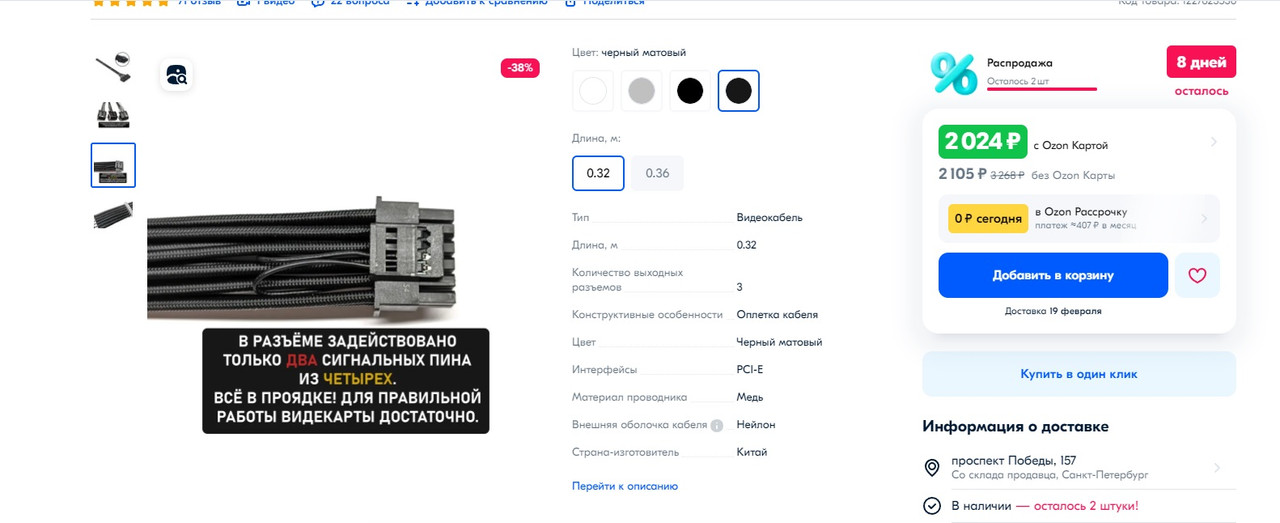Choose cable length 0.36 m

click(x=657, y=173)
